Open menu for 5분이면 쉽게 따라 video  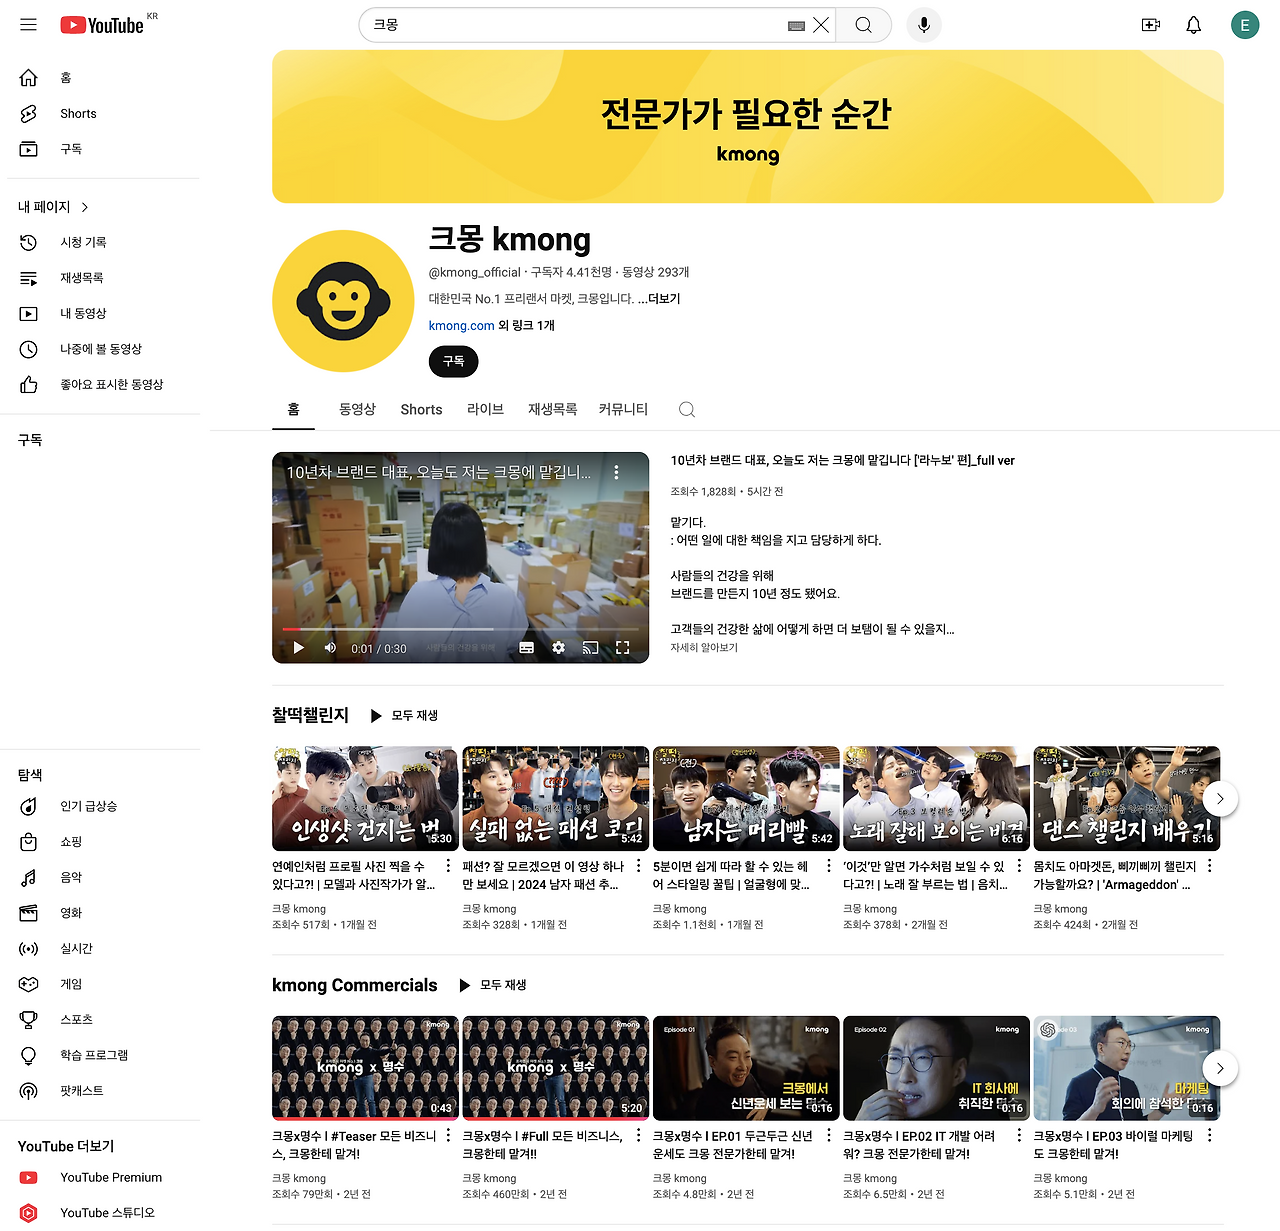829,866
